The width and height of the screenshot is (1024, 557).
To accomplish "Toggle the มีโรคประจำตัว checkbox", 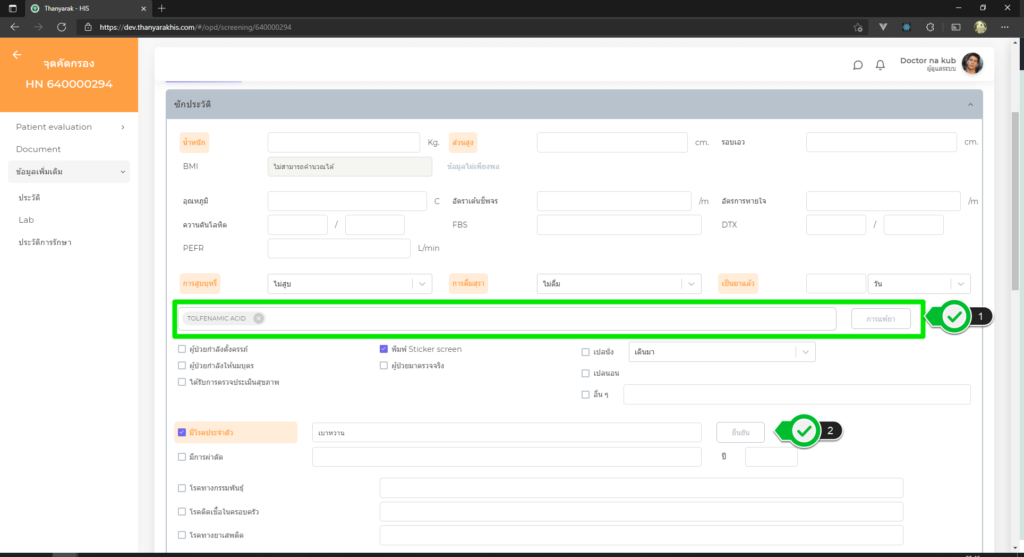I will pyautogui.click(x=181, y=432).
